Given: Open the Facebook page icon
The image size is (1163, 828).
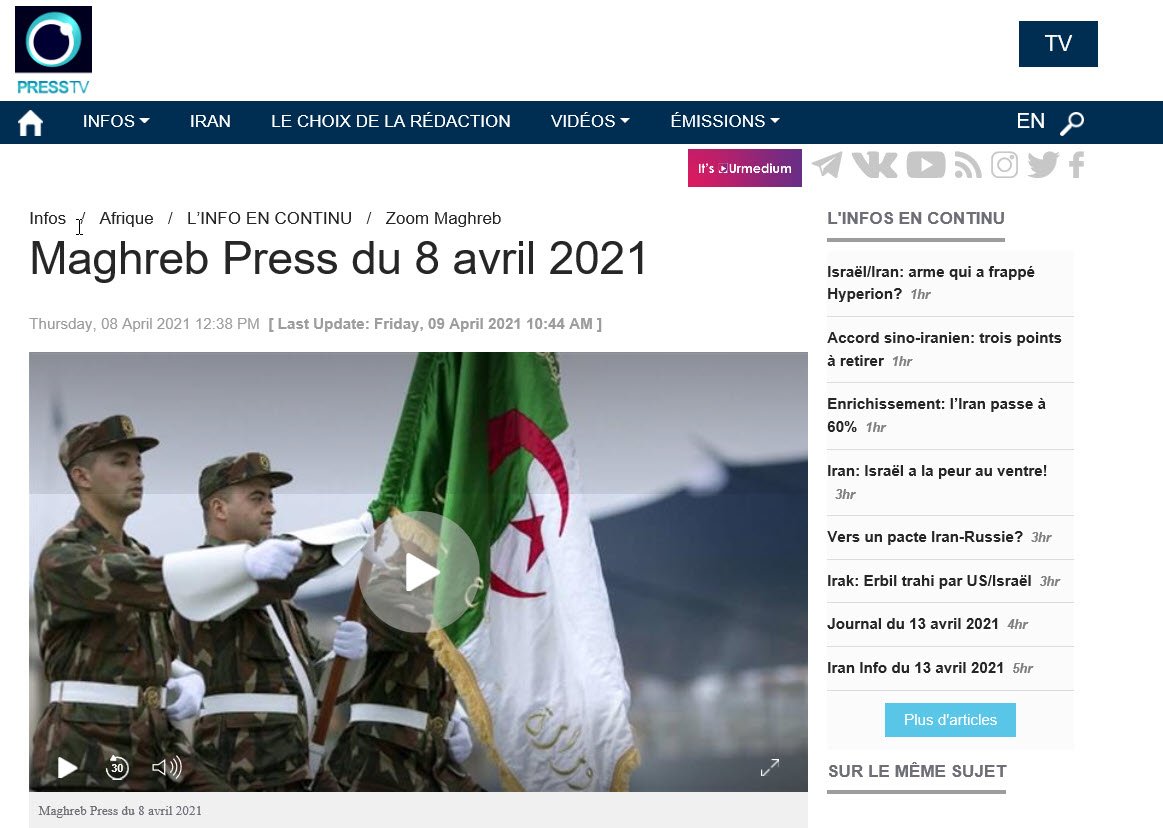Looking at the screenshot, I should (1077, 165).
